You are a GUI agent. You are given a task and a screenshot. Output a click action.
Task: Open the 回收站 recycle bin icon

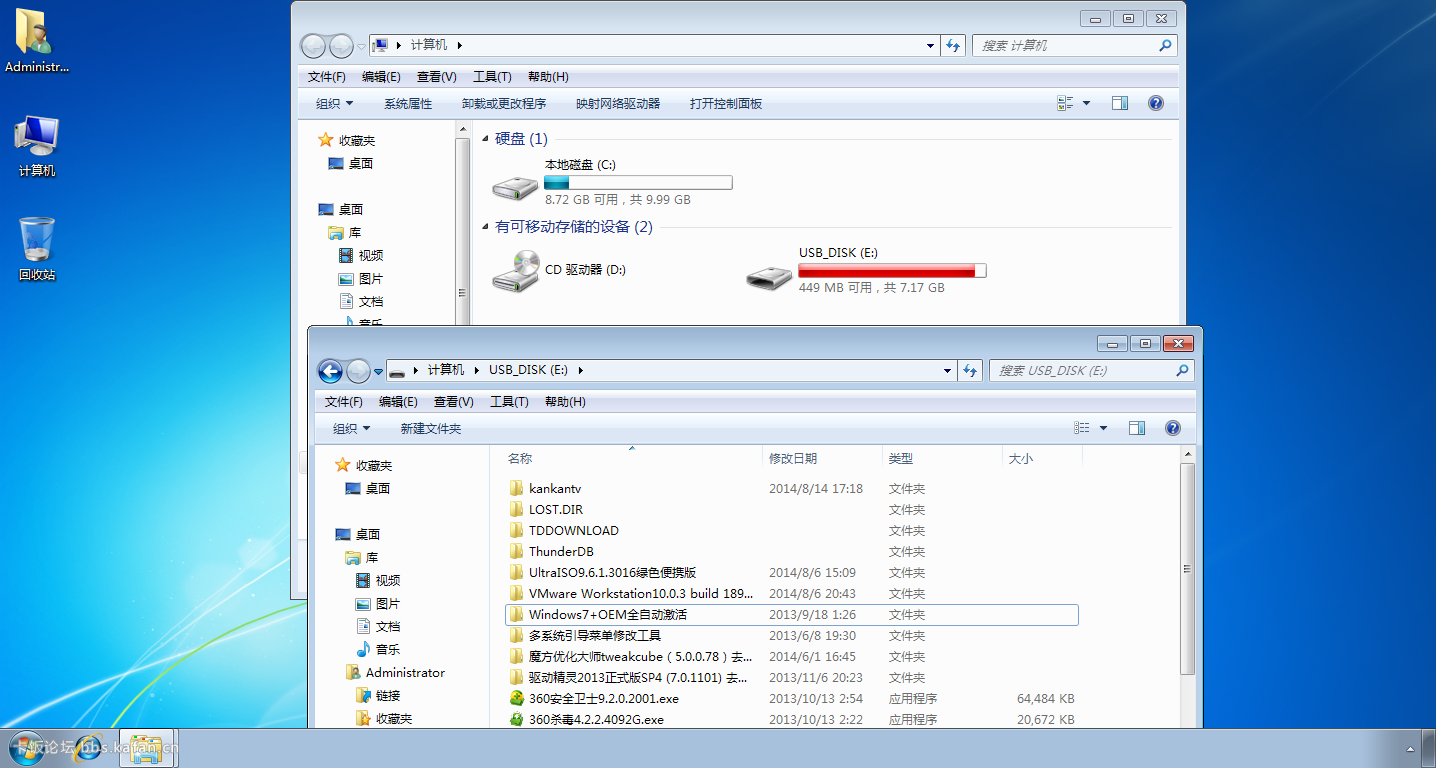pos(37,248)
